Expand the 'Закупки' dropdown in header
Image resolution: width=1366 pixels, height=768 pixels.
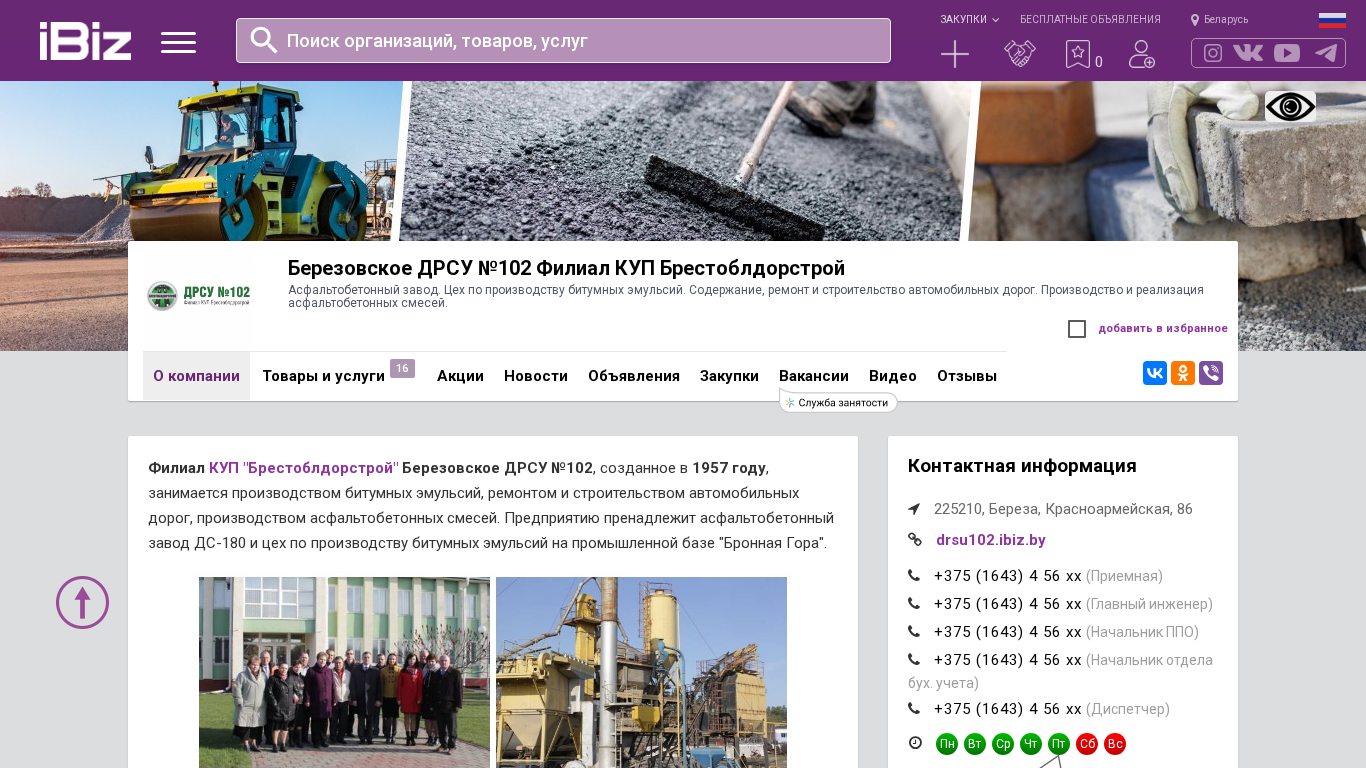click(969, 20)
